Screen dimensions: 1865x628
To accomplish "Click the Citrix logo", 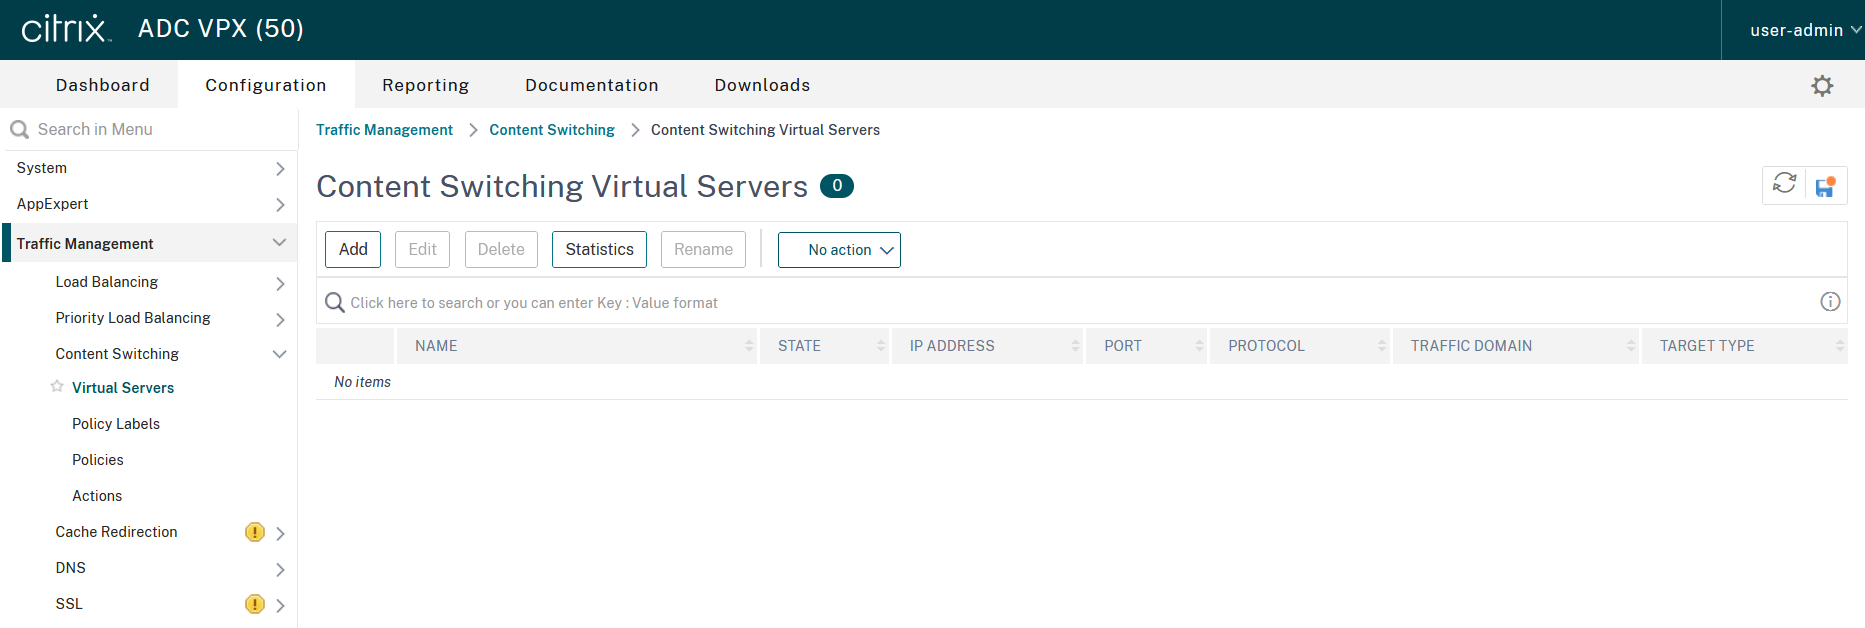I will tap(66, 29).
